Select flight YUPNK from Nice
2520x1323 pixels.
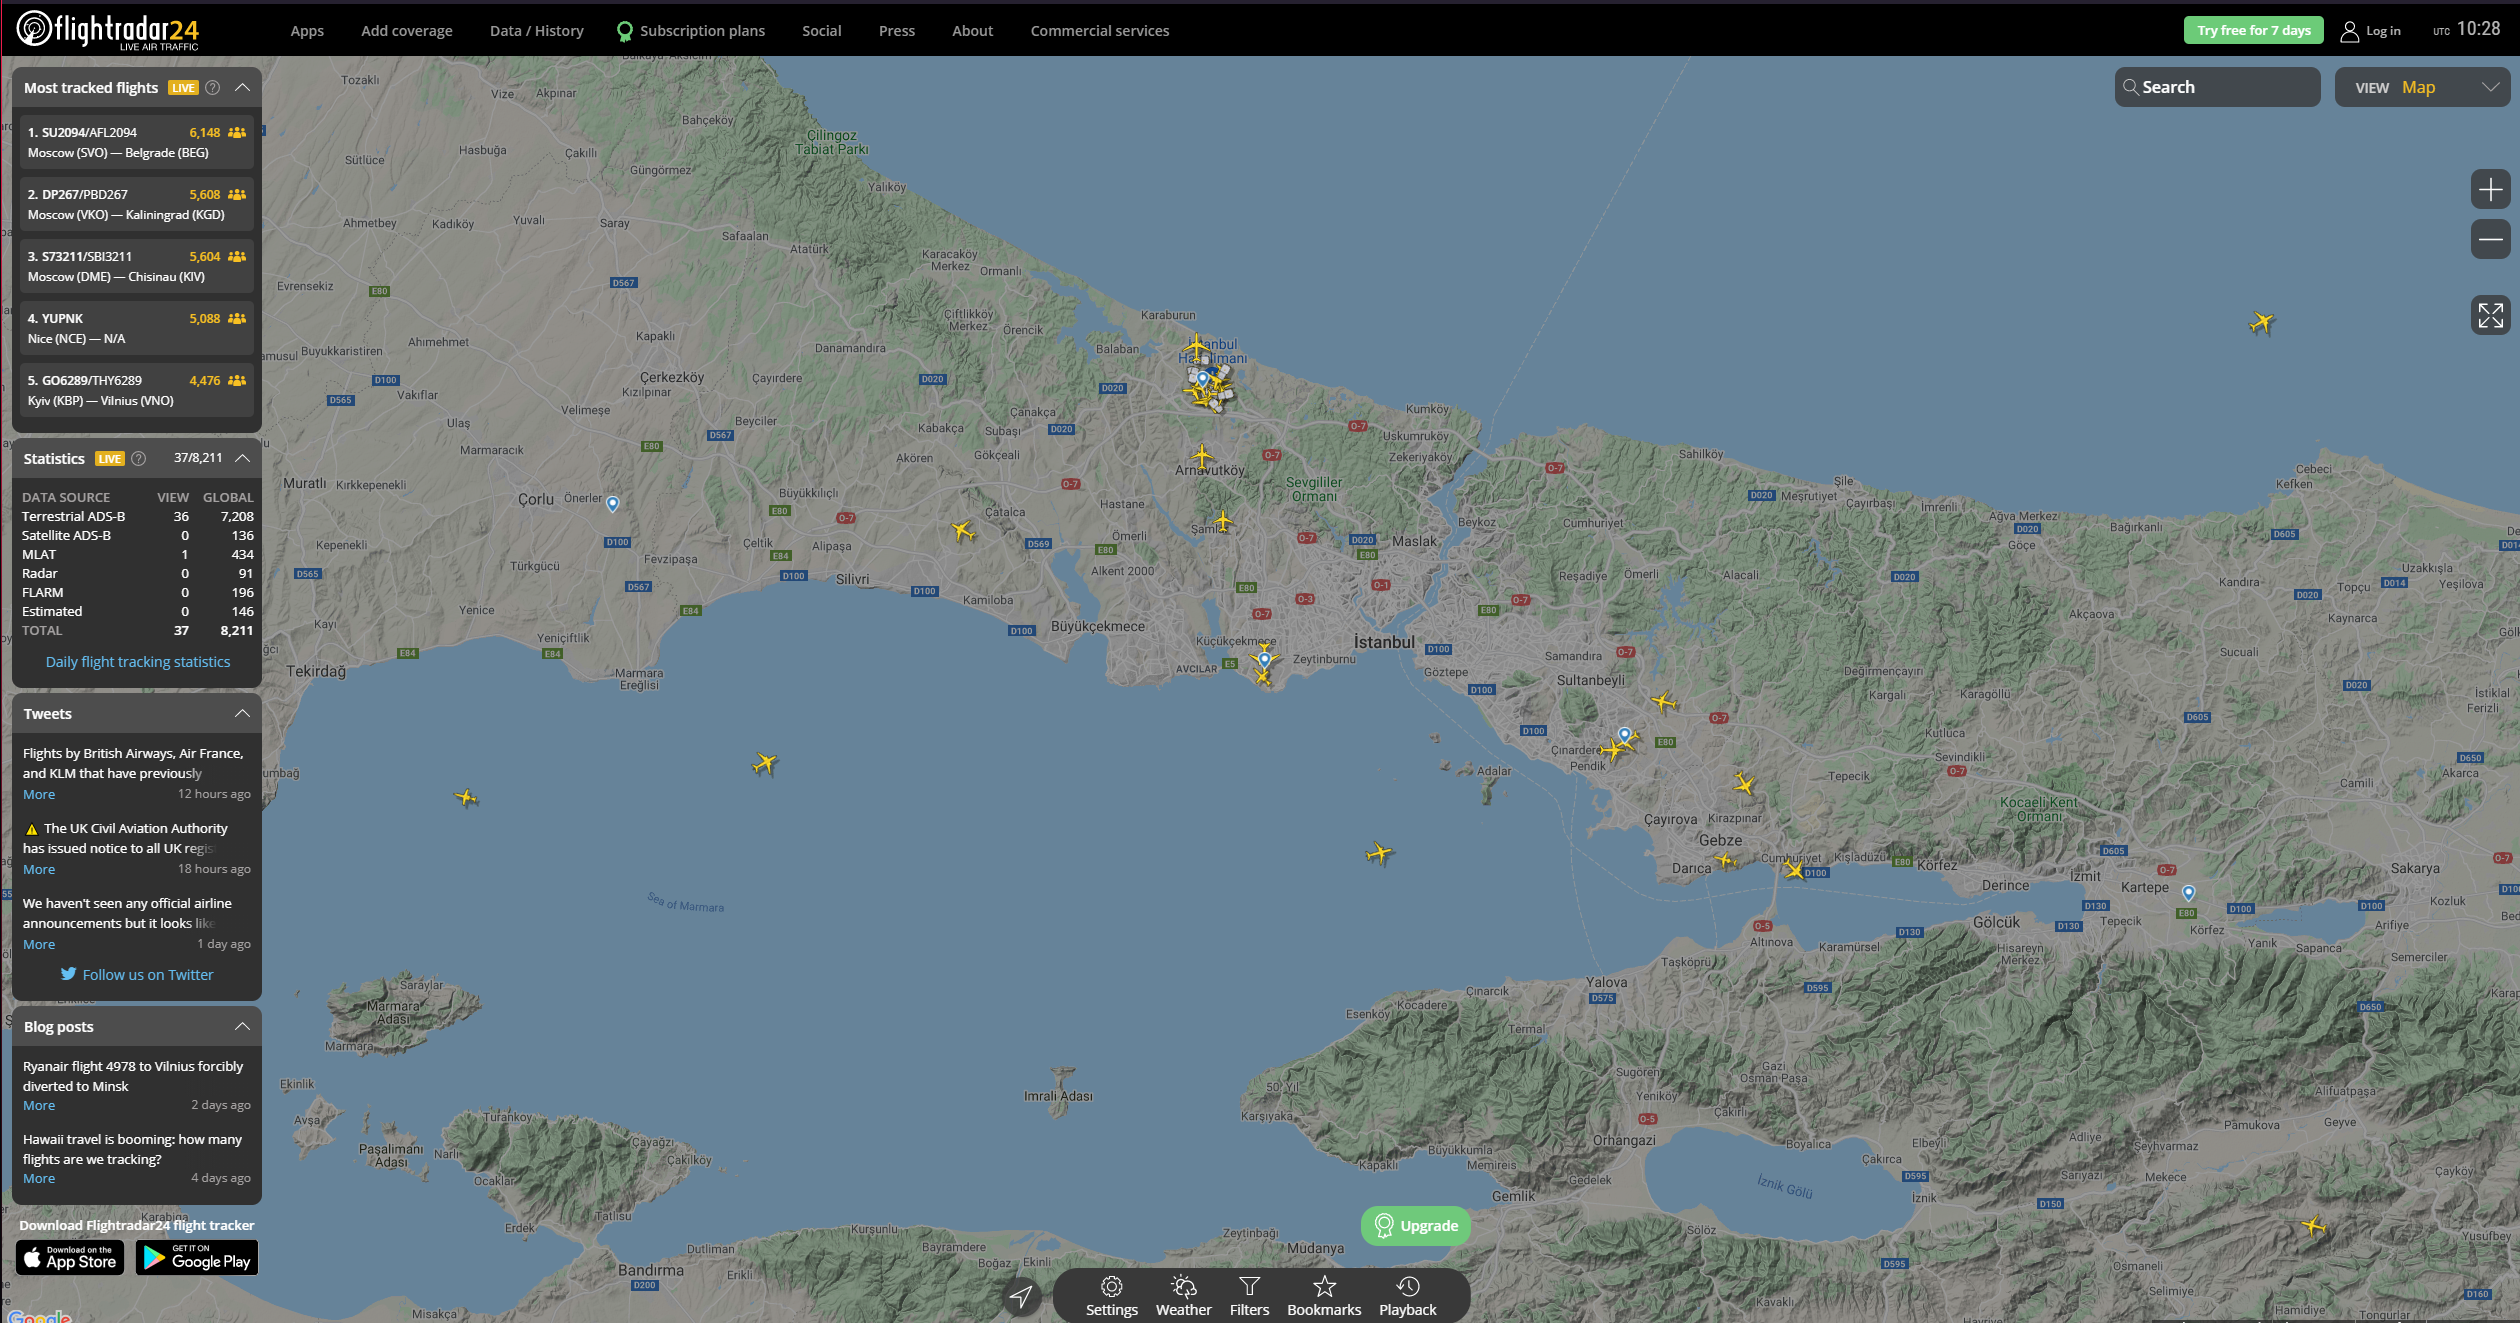137,328
